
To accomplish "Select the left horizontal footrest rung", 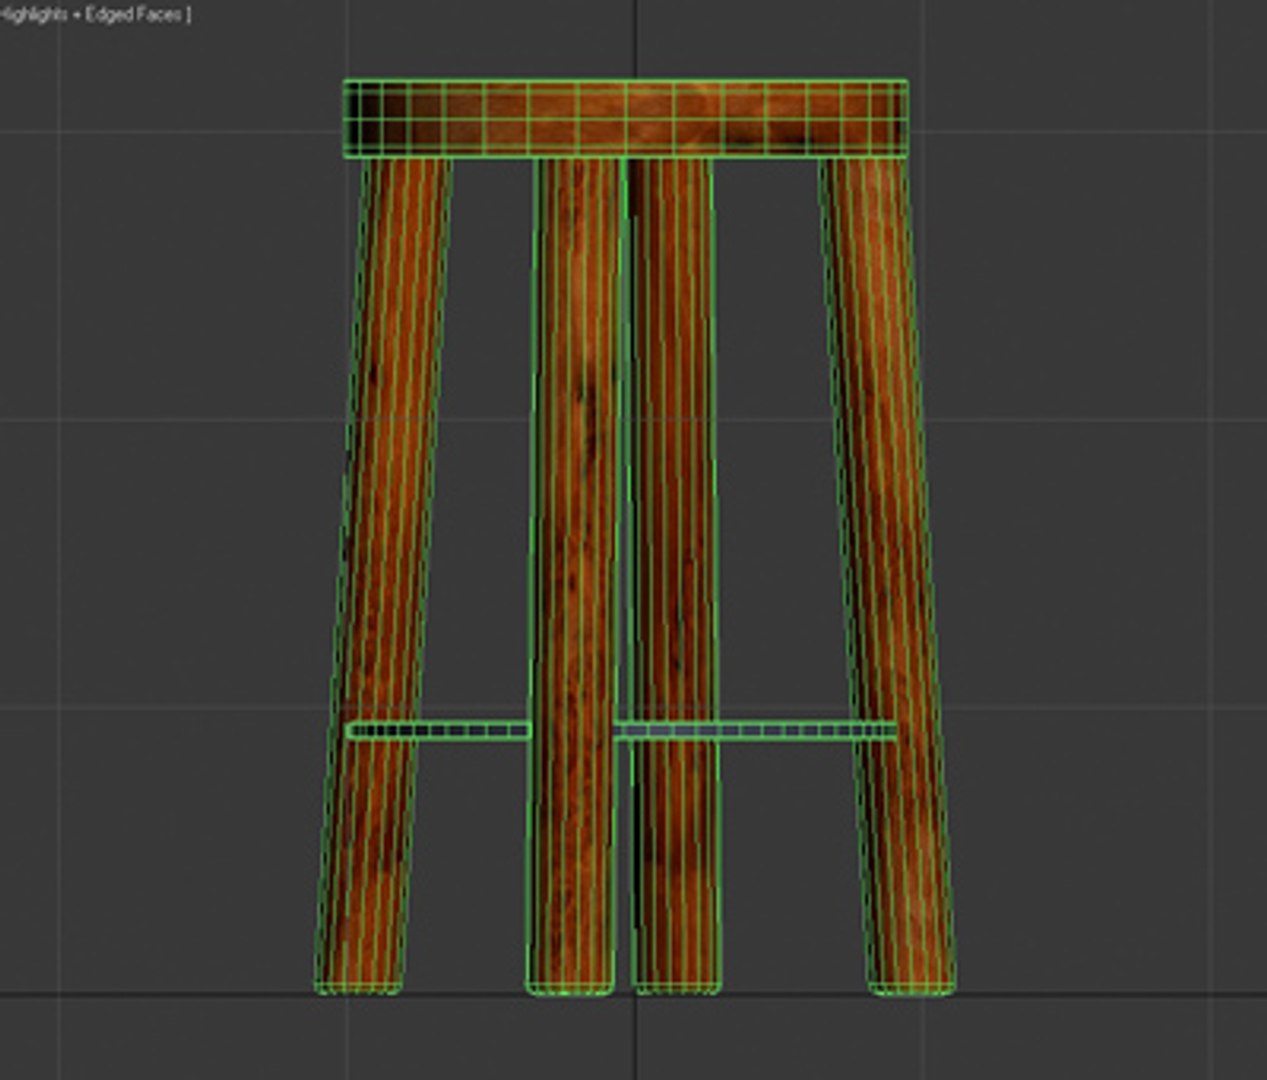I will [x=437, y=731].
